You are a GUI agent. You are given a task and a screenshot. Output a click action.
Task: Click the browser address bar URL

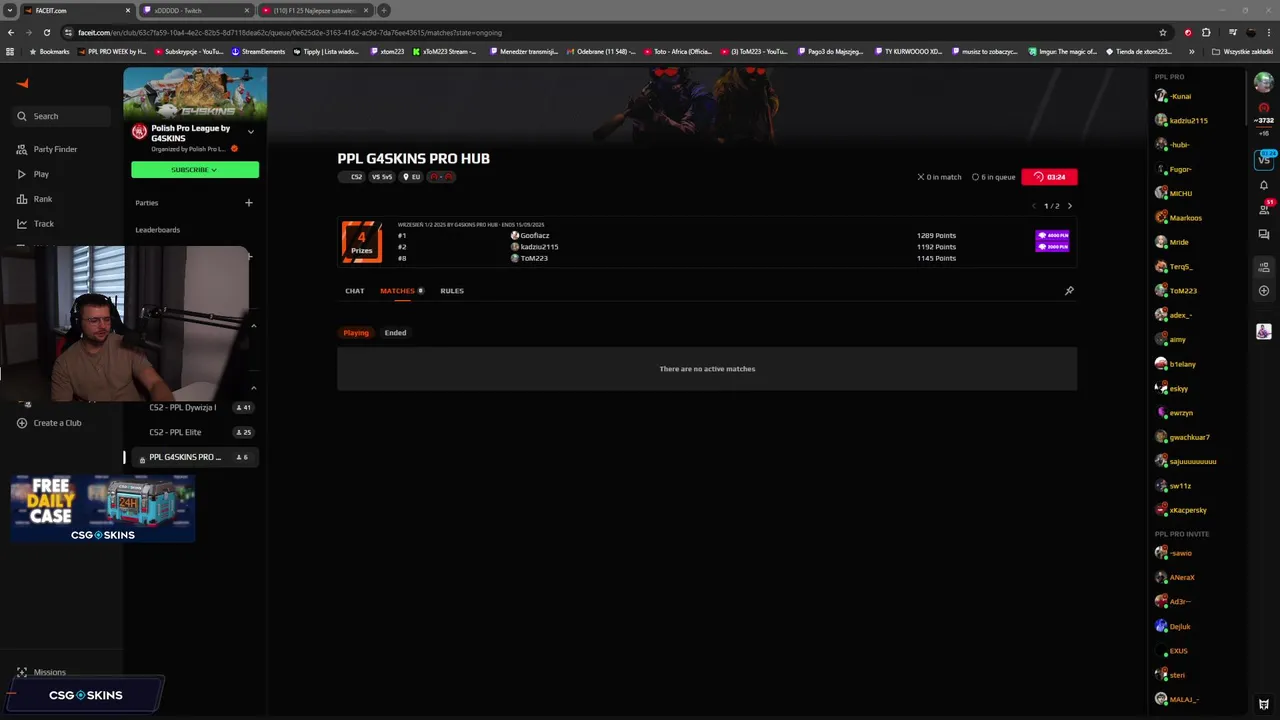[x=290, y=32]
